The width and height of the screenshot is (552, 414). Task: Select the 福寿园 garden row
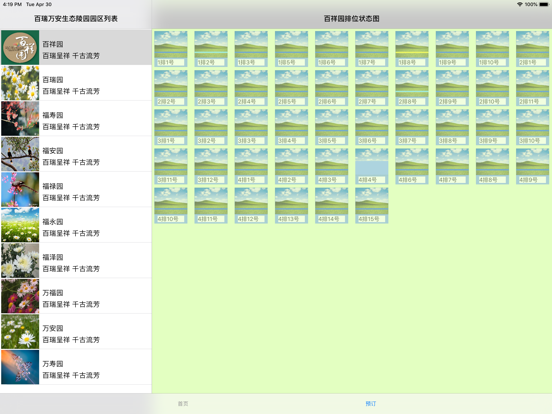76,119
